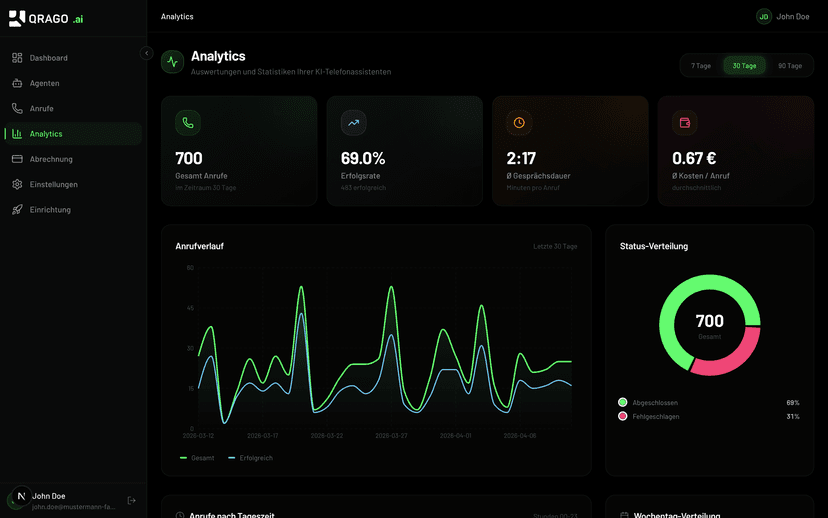Select the 90 Tage time range
The height and width of the screenshot is (518, 828).
tap(790, 66)
